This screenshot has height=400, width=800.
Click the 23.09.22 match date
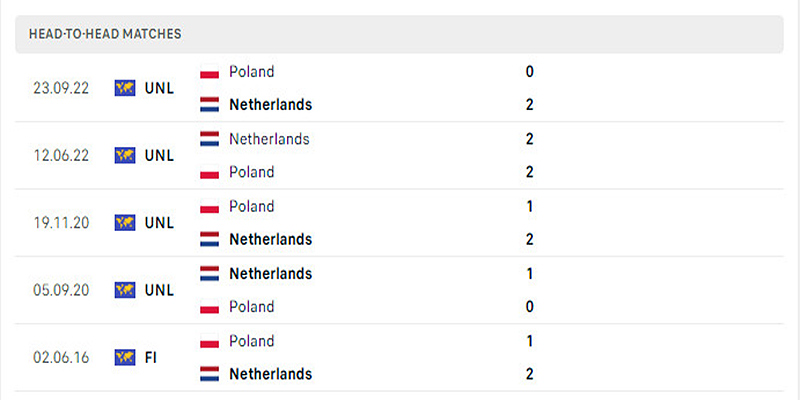coord(61,88)
